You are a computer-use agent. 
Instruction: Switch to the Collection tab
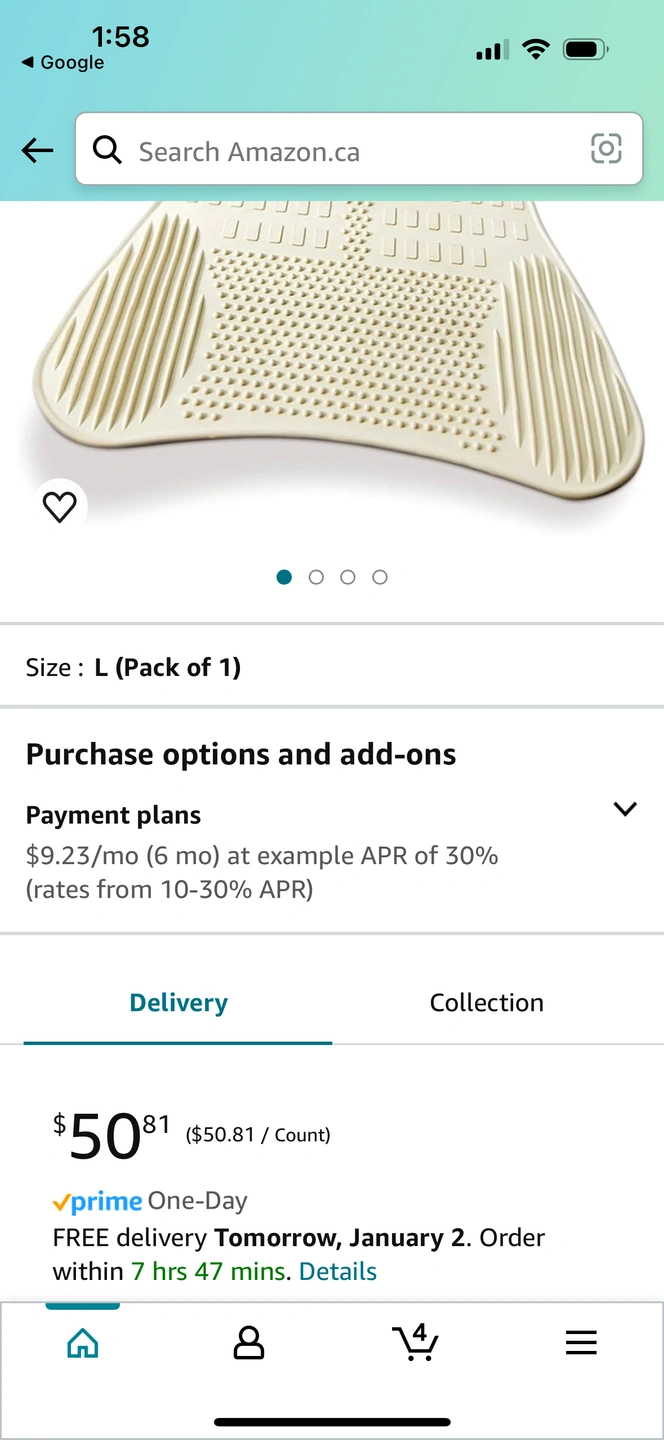(x=487, y=1002)
